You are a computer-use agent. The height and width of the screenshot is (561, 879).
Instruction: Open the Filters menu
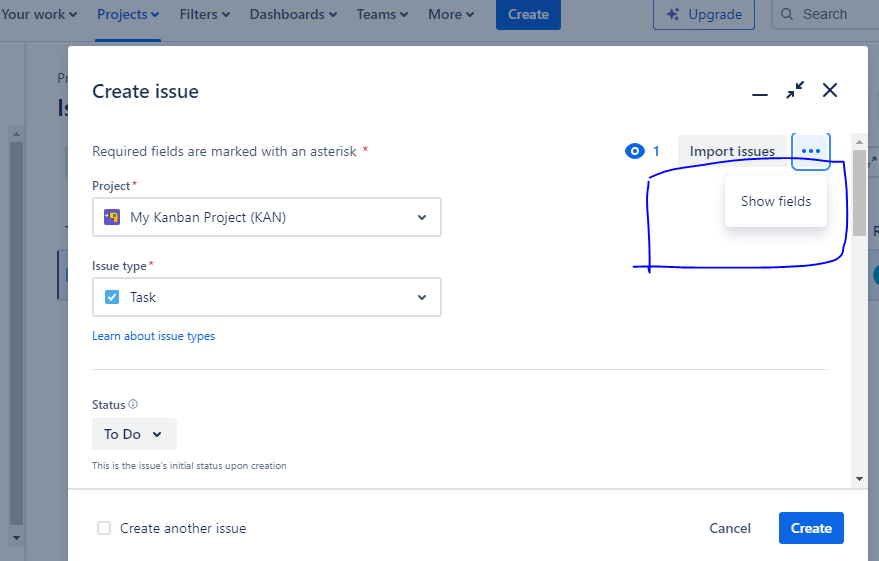click(x=205, y=14)
